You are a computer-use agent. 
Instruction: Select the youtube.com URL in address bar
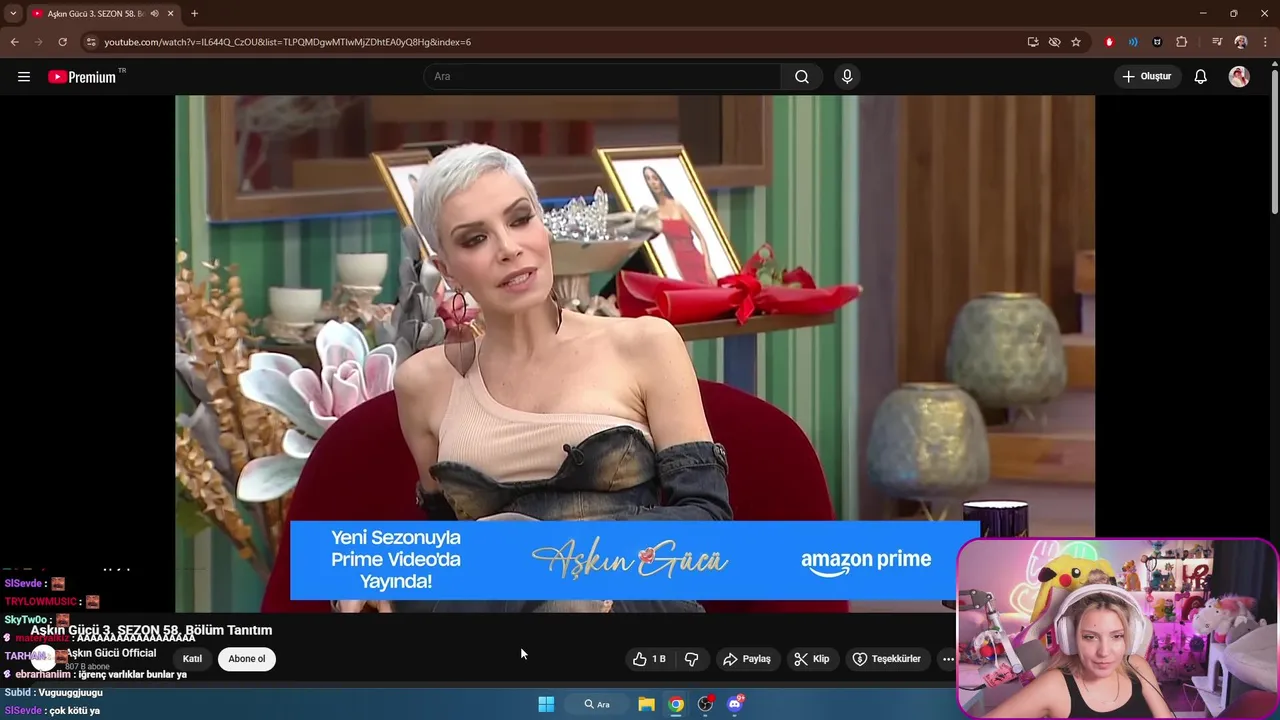point(288,42)
